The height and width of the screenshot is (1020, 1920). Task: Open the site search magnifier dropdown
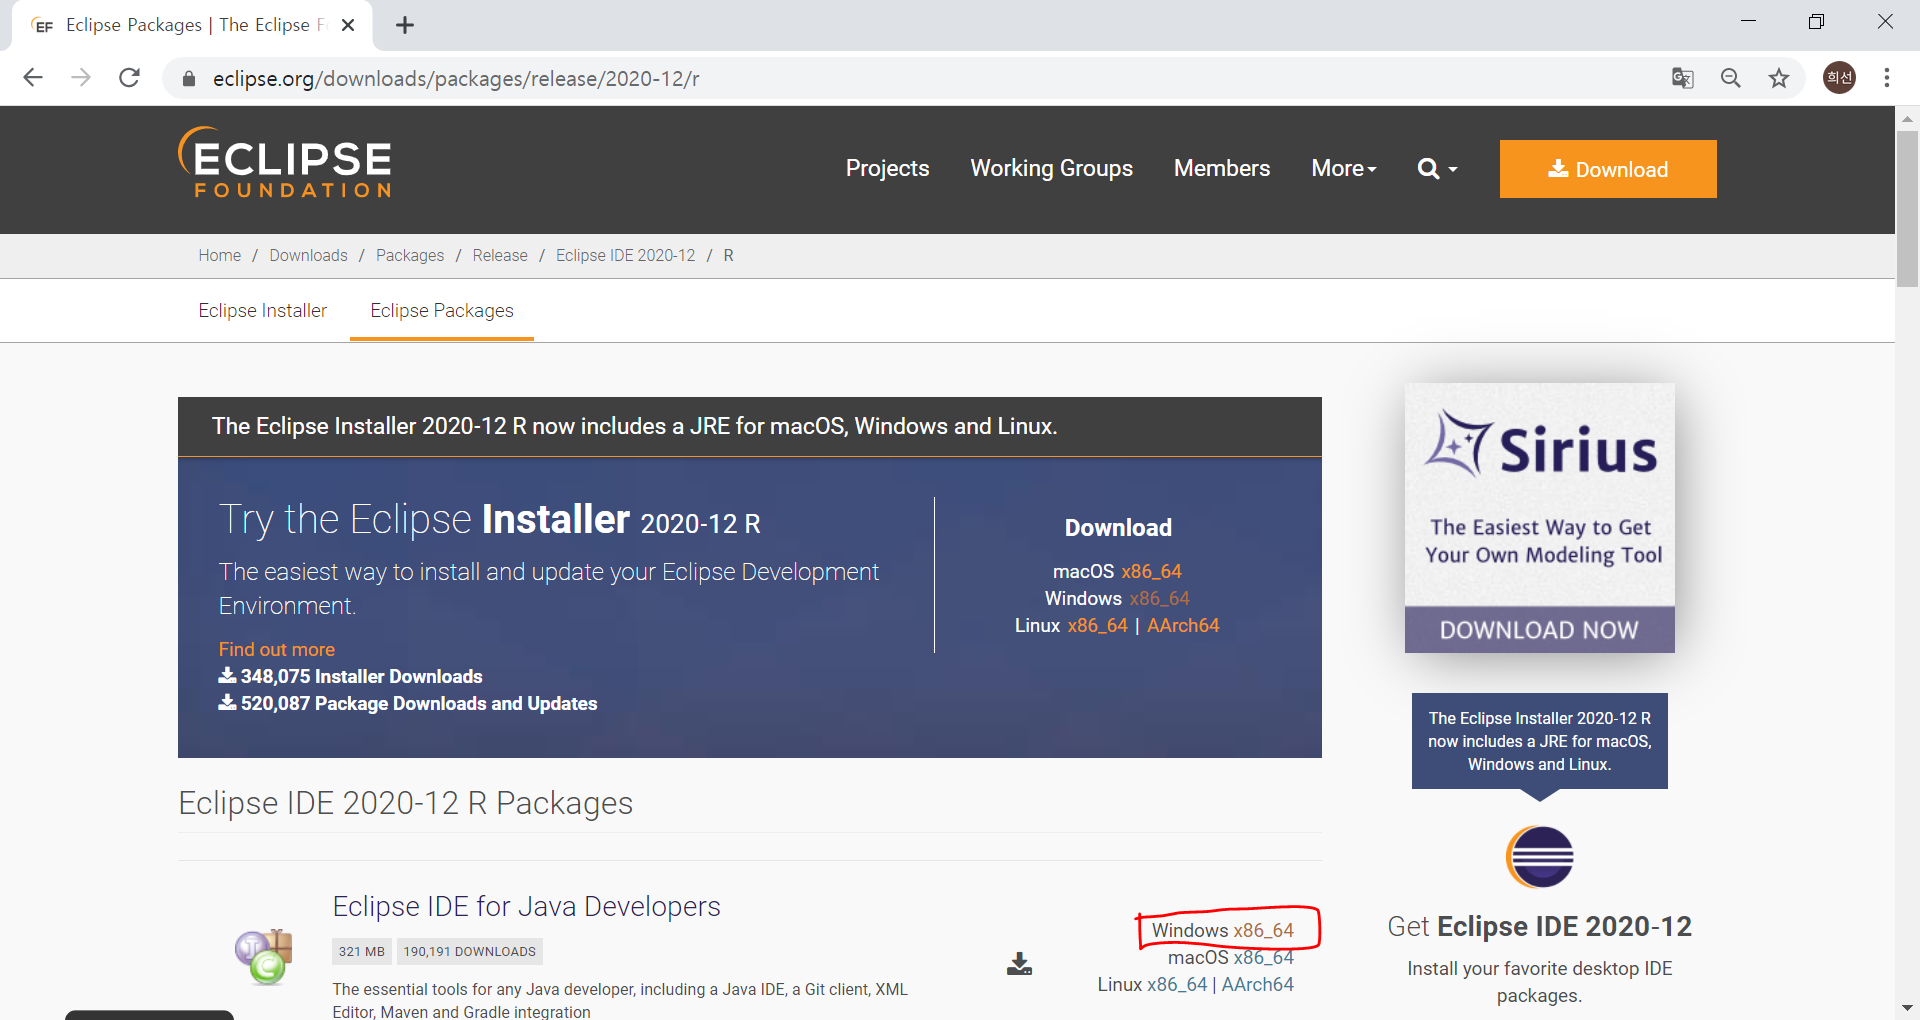point(1437,168)
